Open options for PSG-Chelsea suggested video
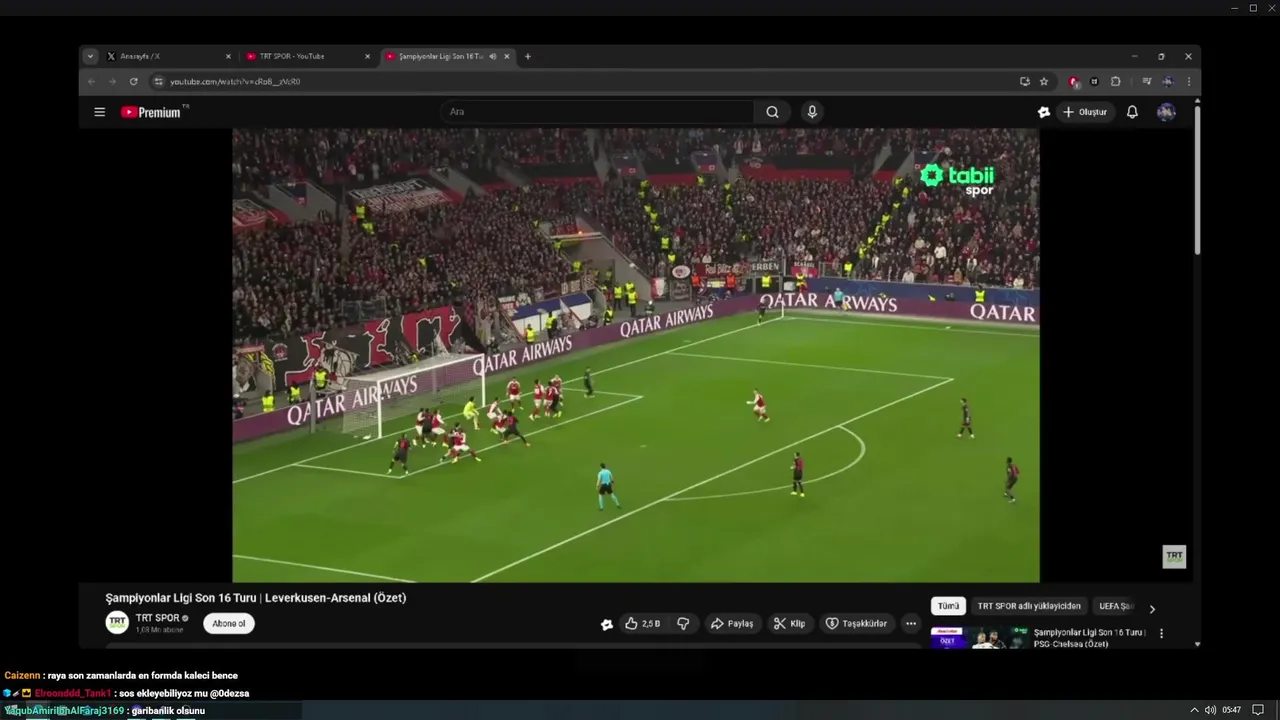 (x=1161, y=633)
